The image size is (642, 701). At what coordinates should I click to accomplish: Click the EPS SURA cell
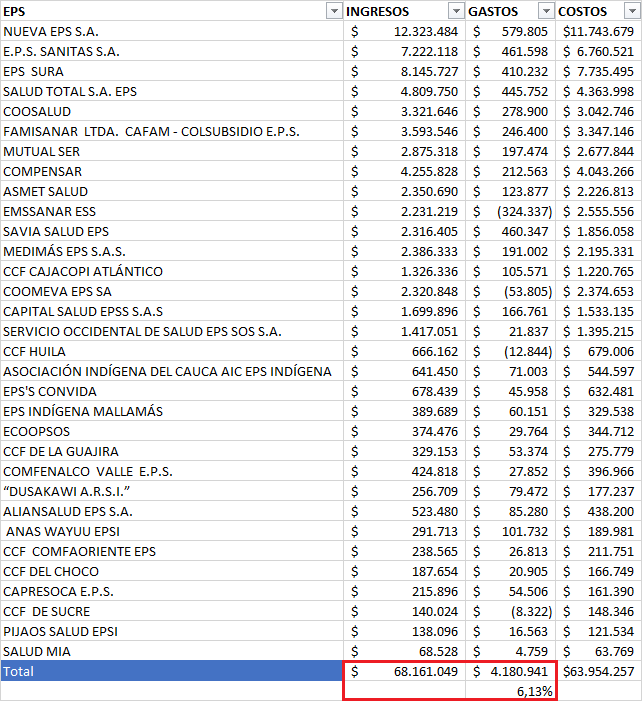(x=172, y=72)
